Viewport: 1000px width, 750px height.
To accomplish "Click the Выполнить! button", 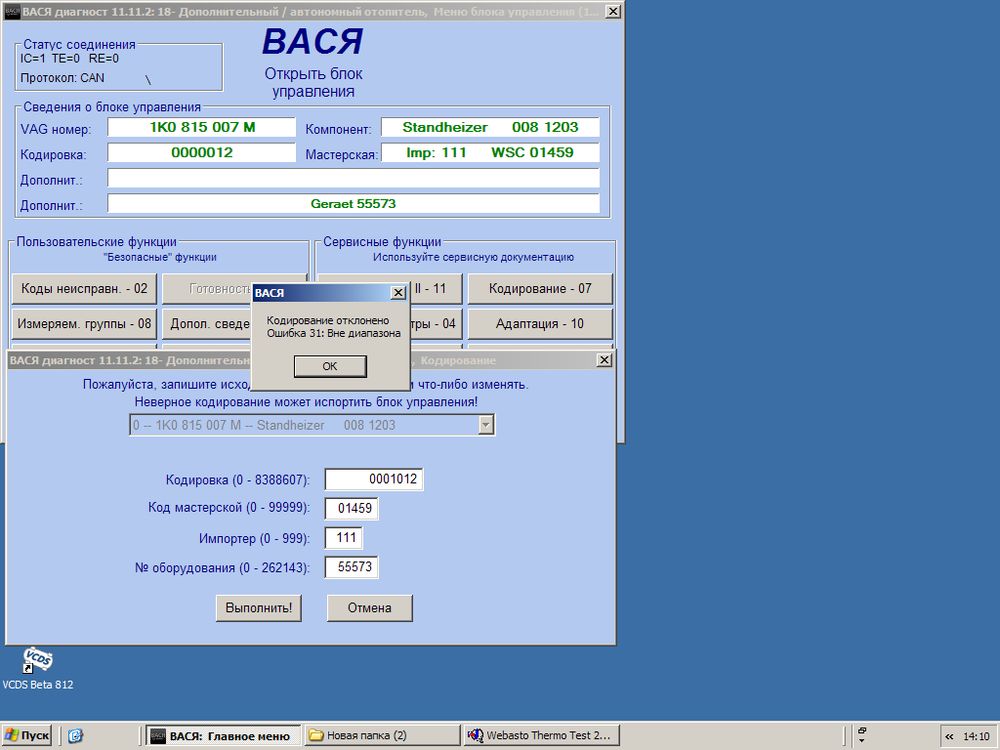I will click(258, 608).
